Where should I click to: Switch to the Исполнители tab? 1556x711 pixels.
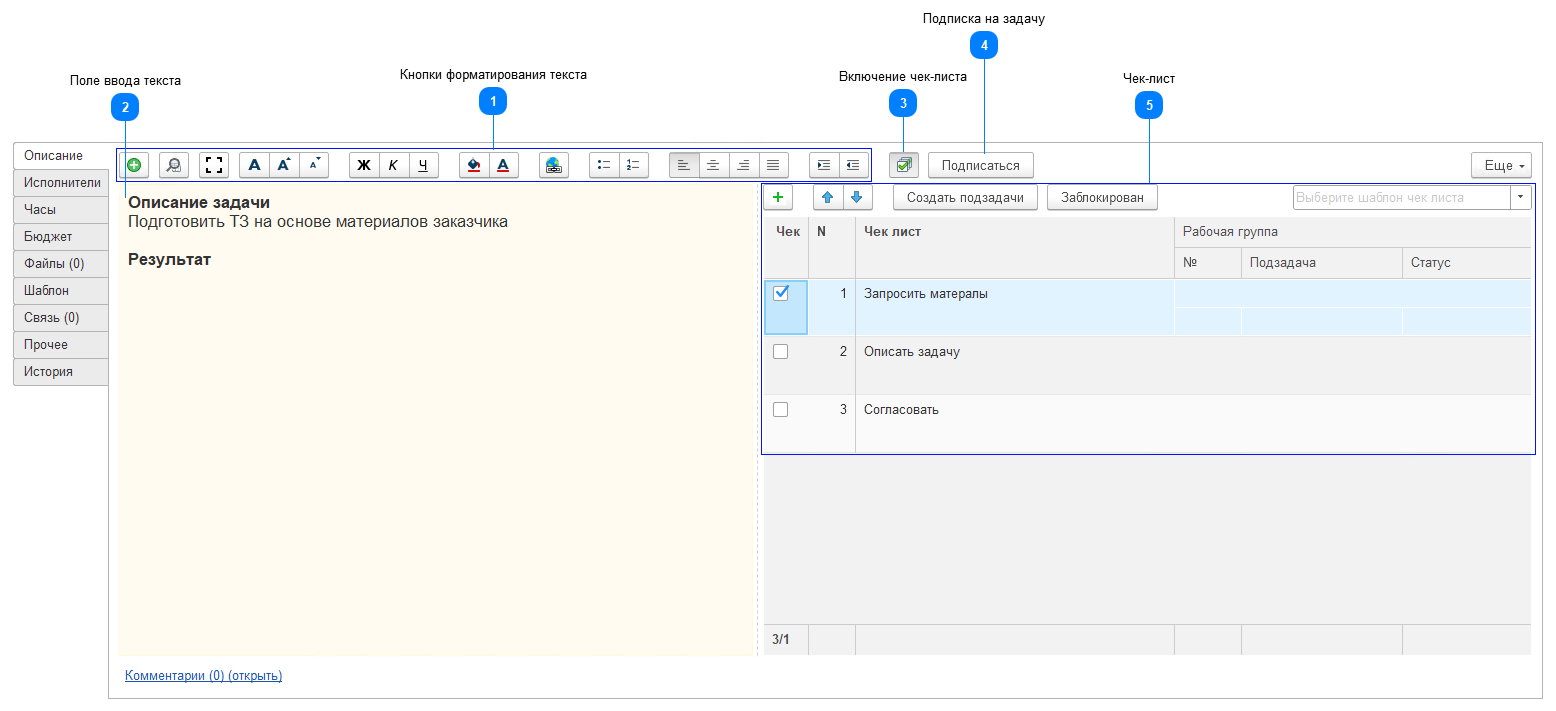point(61,183)
